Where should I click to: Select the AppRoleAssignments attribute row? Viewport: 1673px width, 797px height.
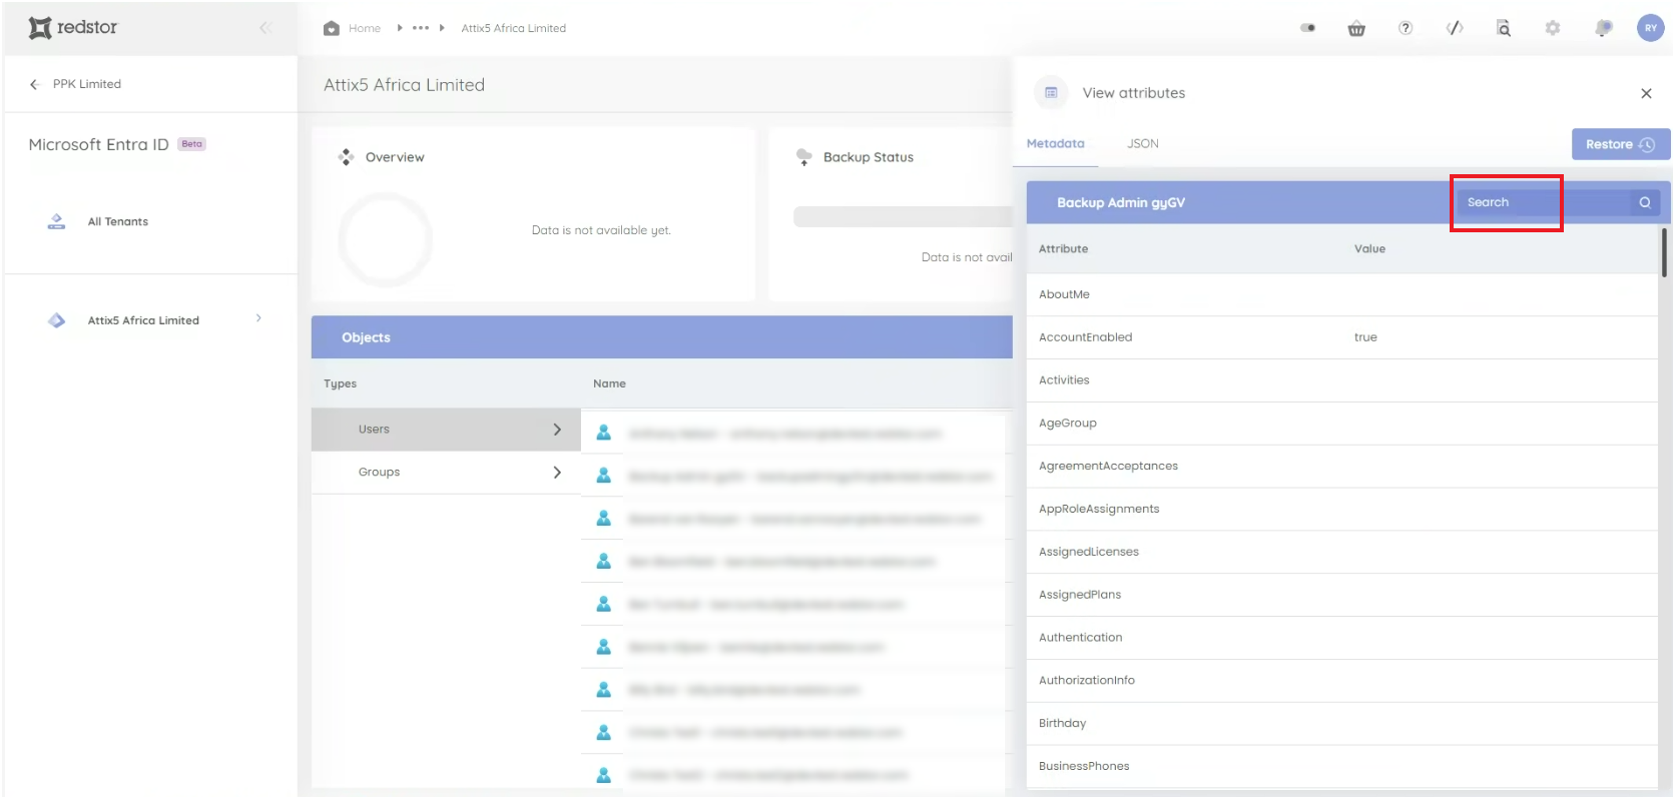(1342, 509)
